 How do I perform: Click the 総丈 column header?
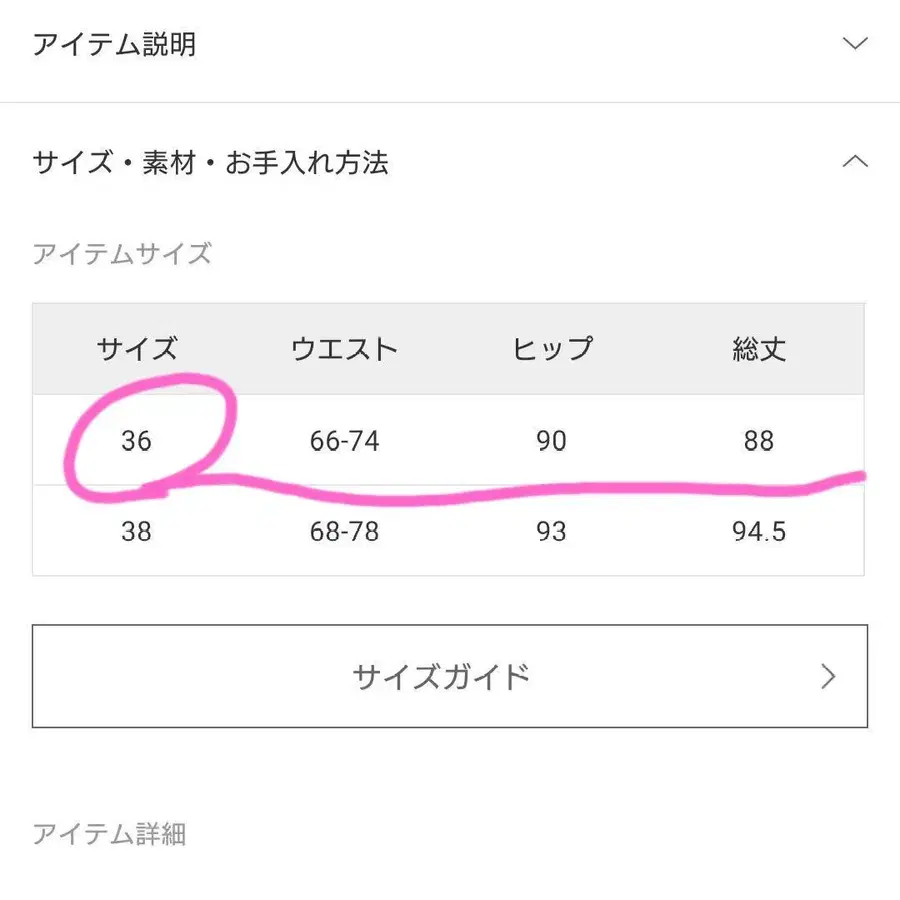[x=760, y=348]
